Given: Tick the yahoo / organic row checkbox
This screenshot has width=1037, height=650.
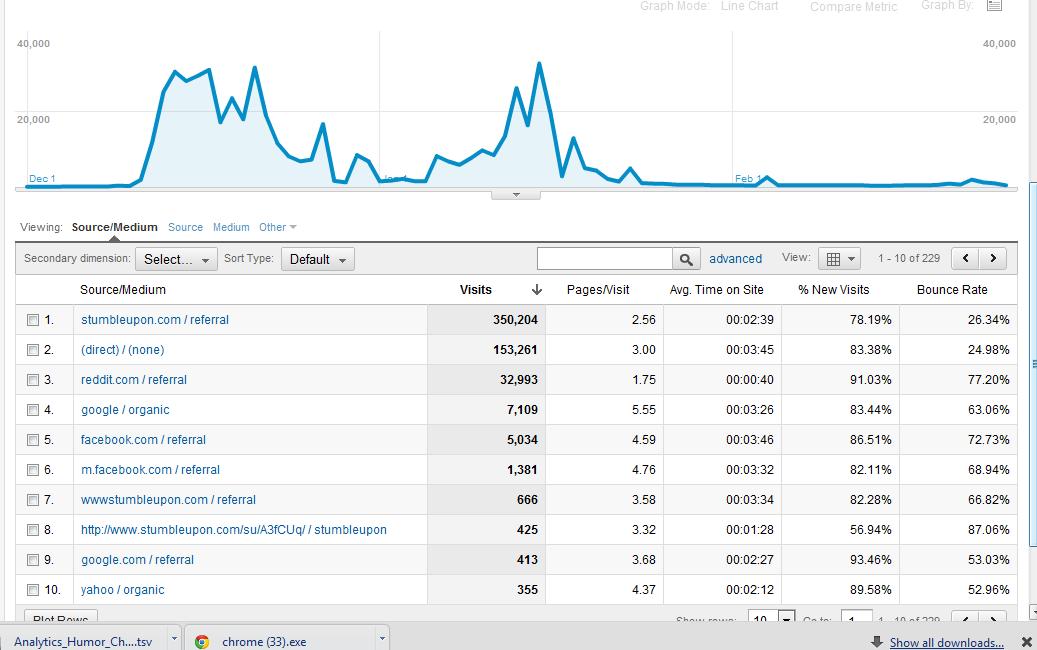Looking at the screenshot, I should 33,590.
